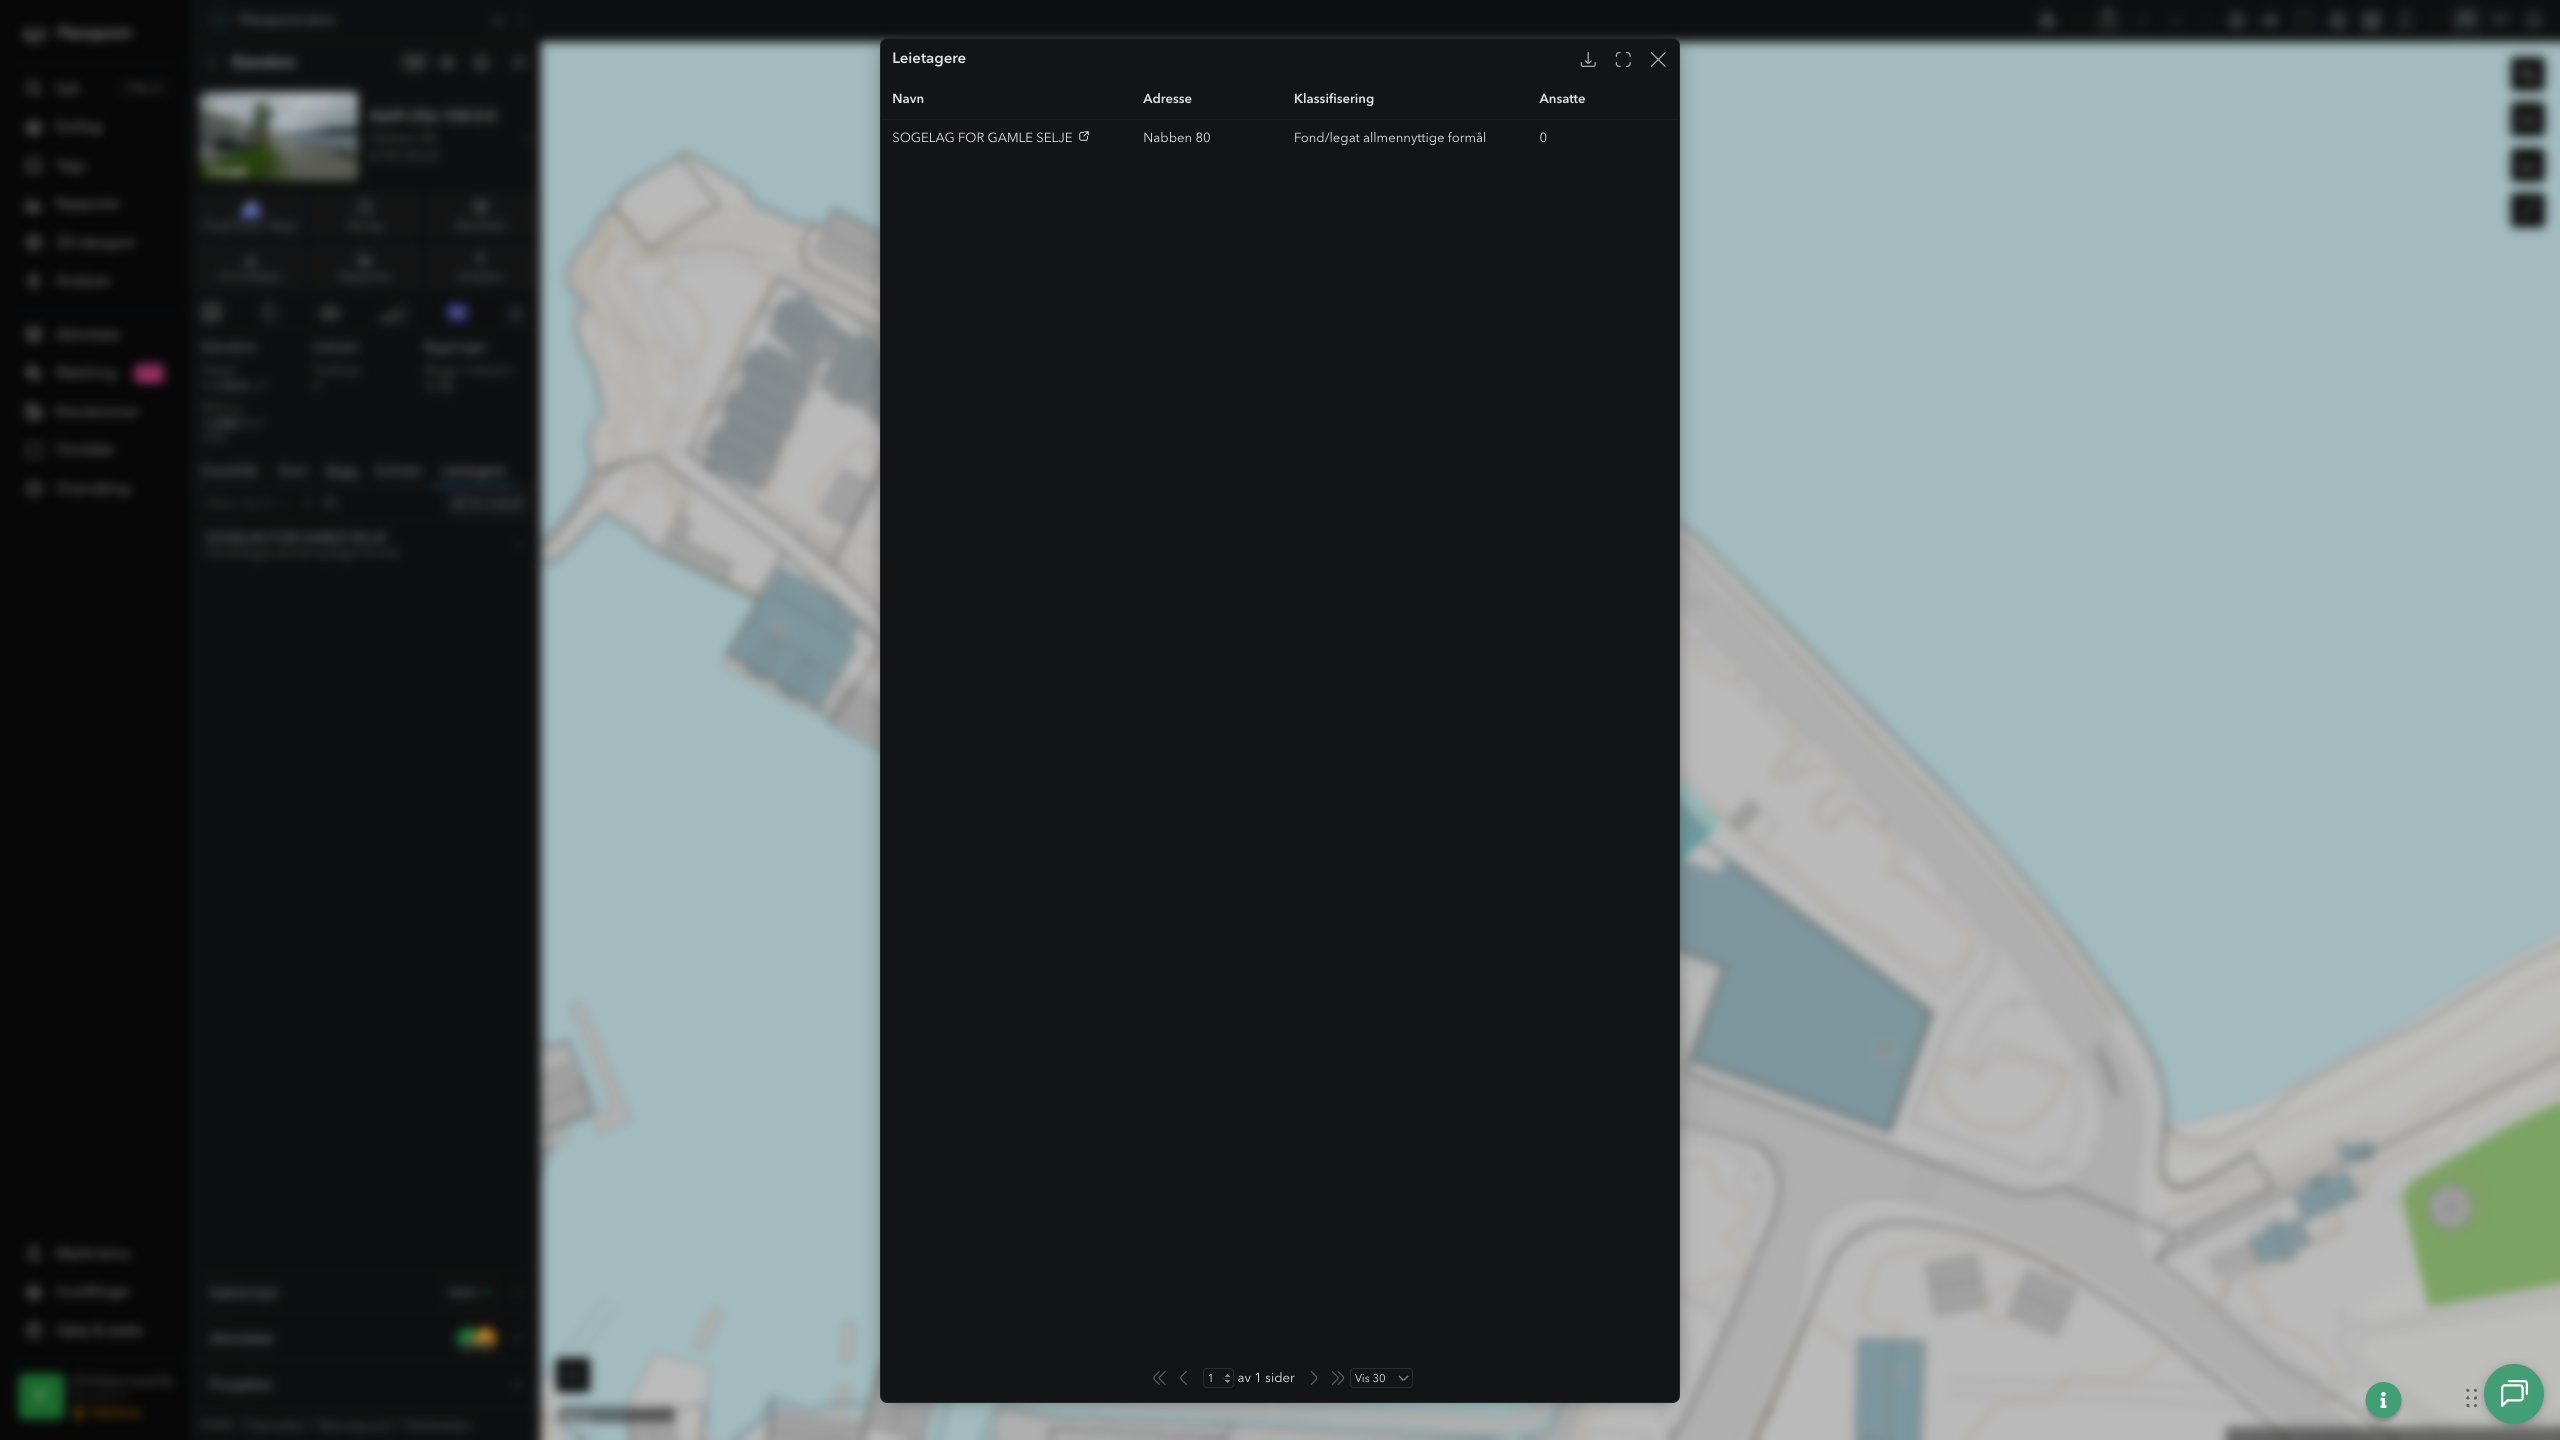Screen dimensions: 2560x1440
Task: Jump to the last page of results
Action: [x=1337, y=1378]
